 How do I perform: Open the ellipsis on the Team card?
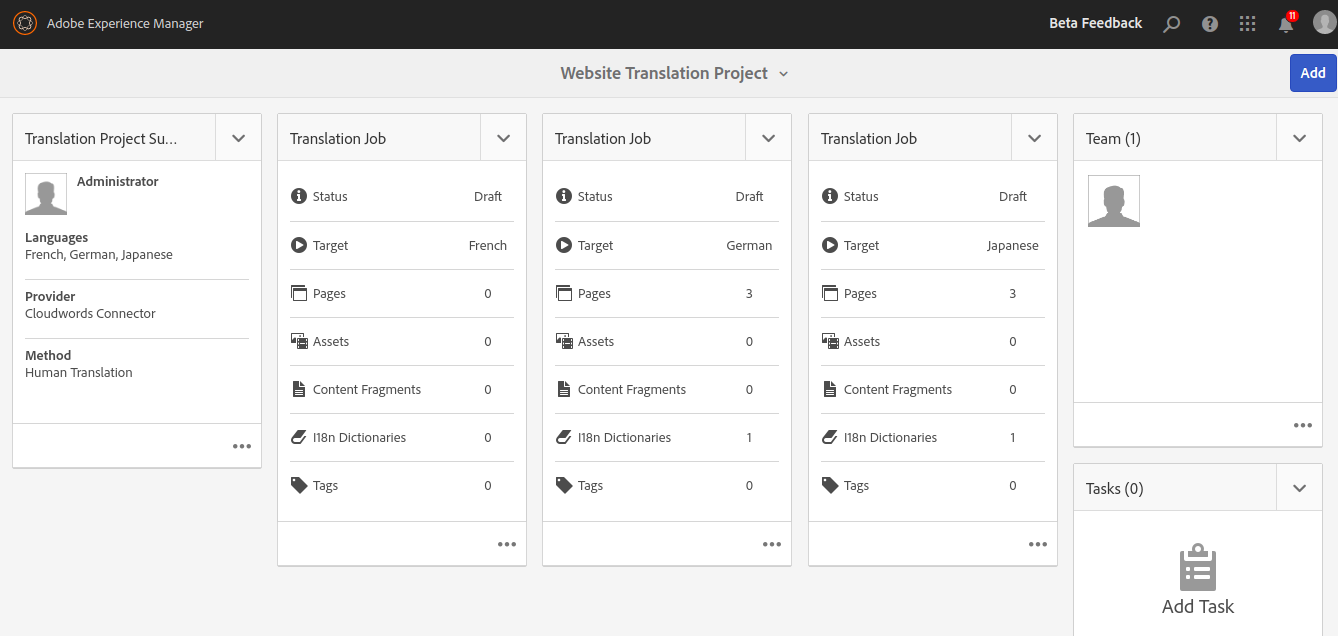(x=1302, y=425)
